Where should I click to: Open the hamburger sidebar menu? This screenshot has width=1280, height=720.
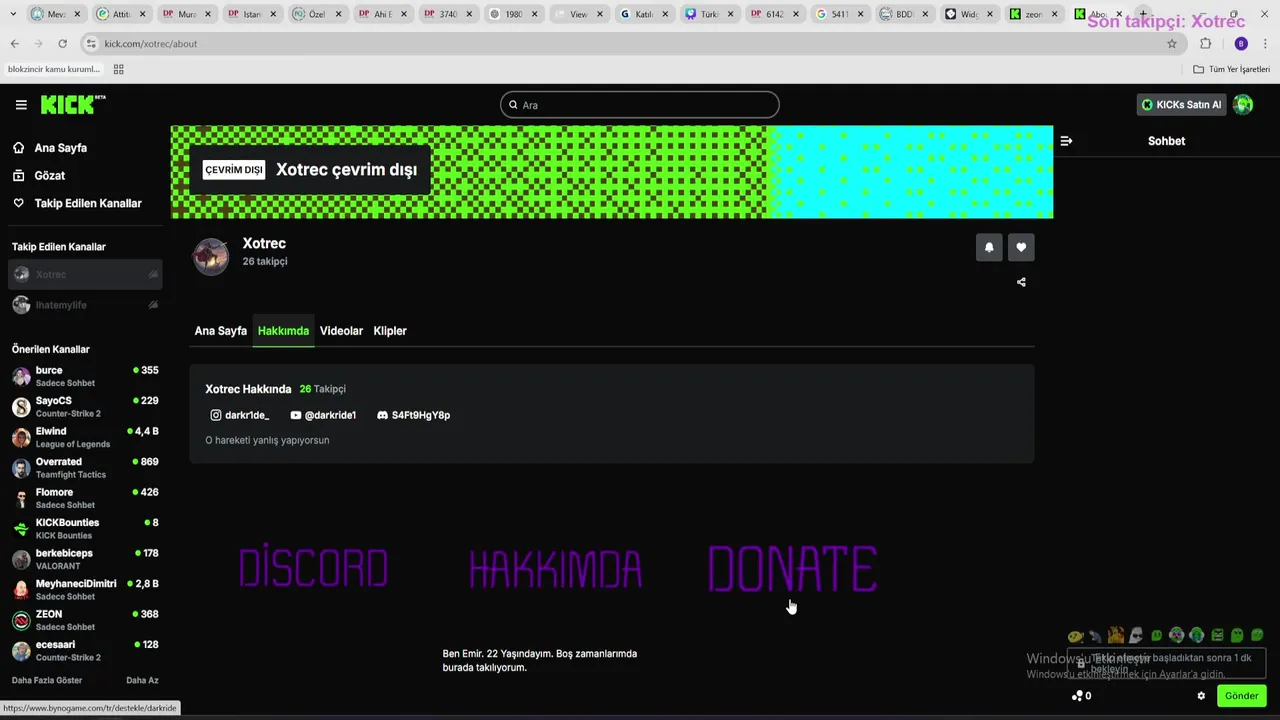[21, 104]
